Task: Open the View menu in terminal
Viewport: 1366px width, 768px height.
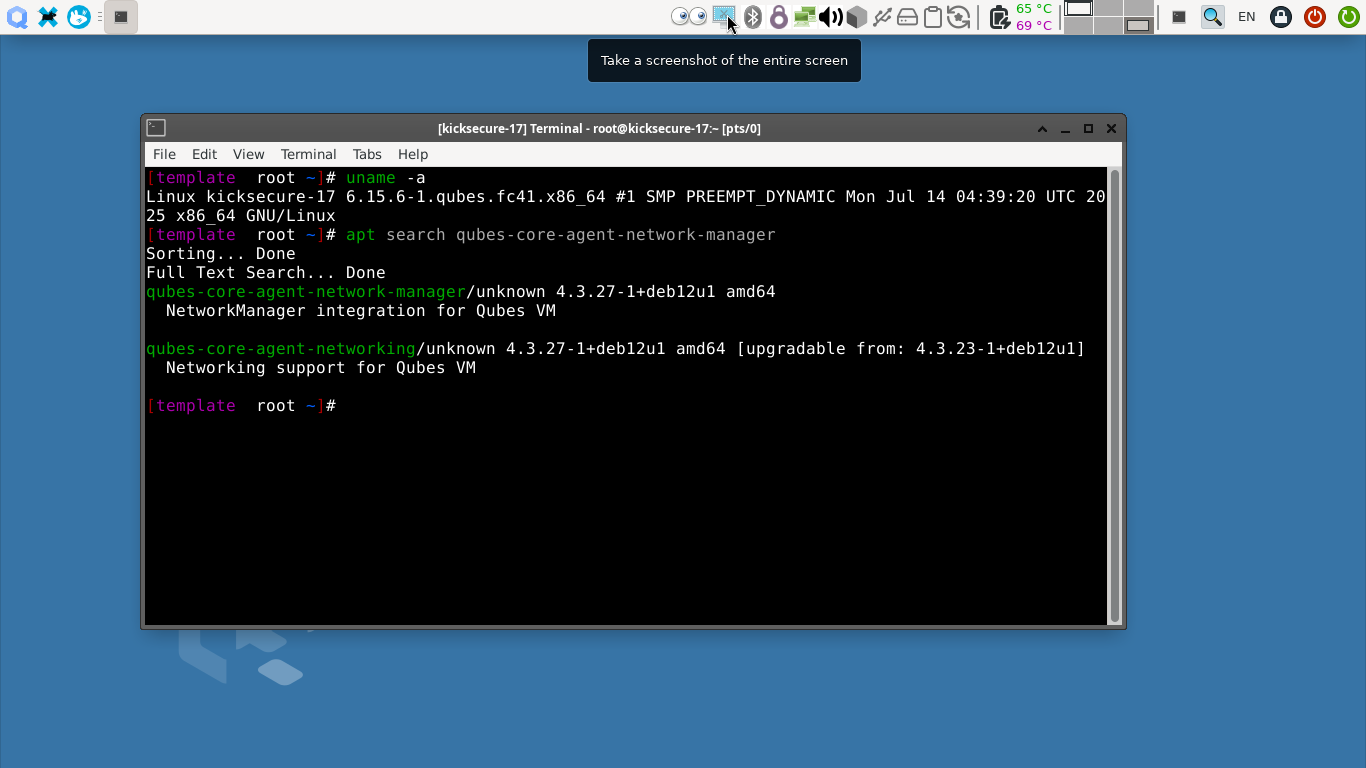Action: pyautogui.click(x=248, y=154)
